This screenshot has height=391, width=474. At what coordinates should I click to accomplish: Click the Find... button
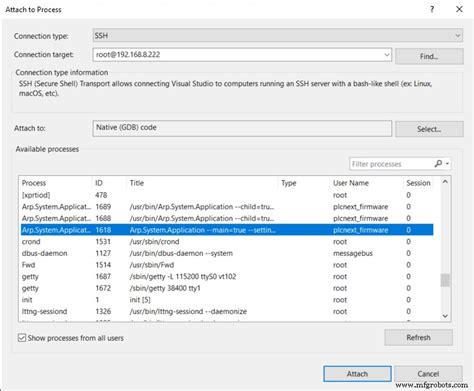(x=429, y=56)
